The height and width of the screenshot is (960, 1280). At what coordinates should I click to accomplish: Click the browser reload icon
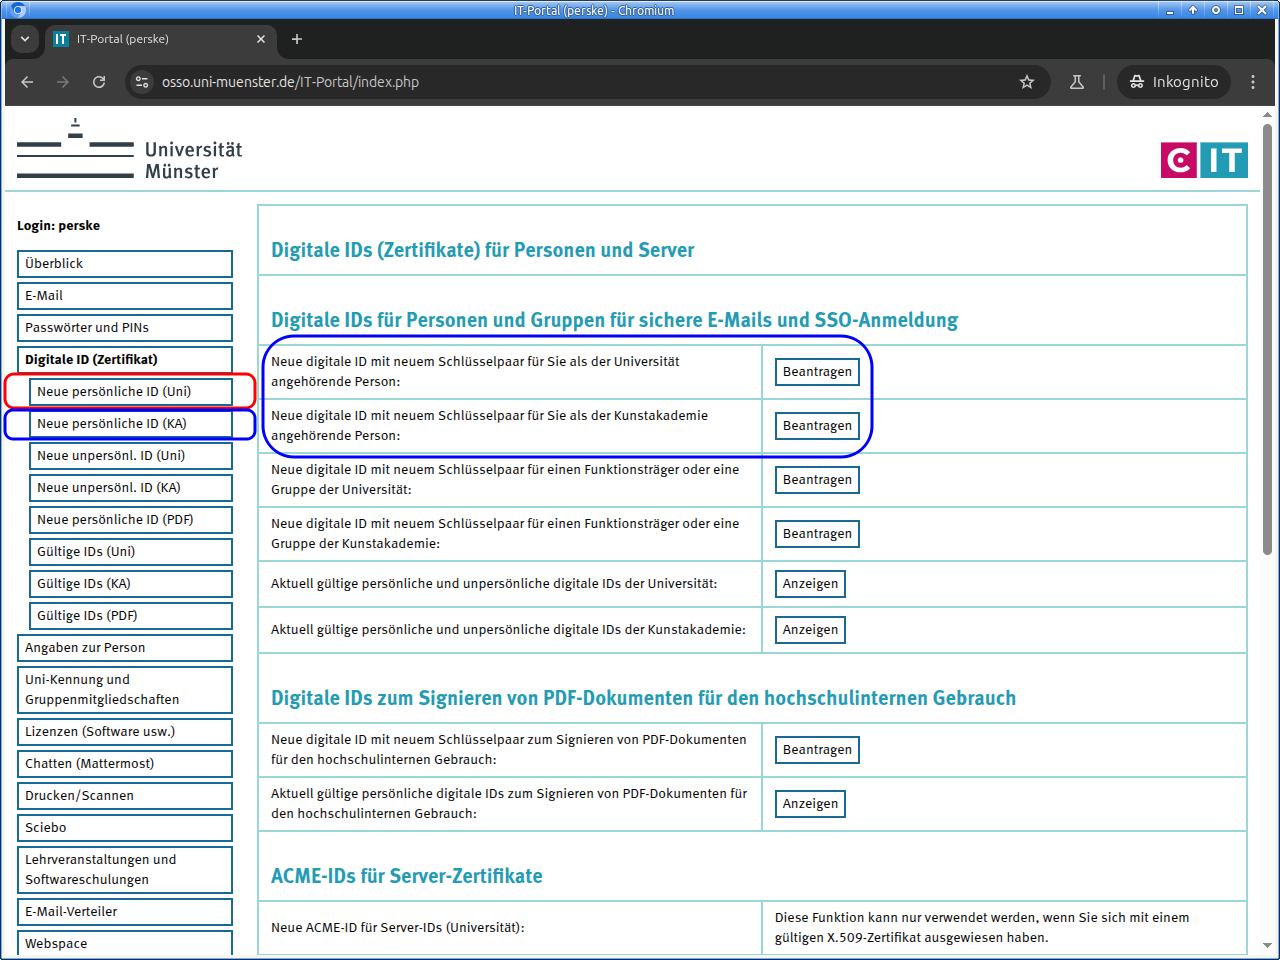click(99, 82)
